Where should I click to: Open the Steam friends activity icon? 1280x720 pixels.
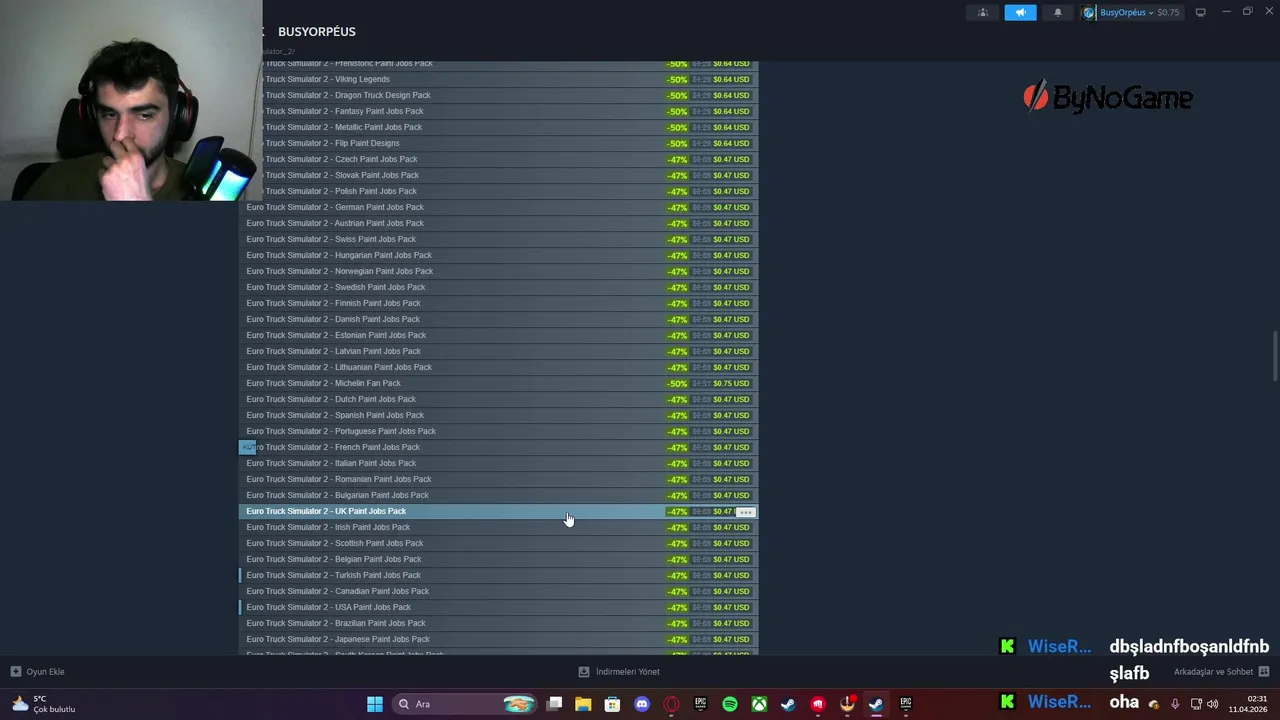983,13
